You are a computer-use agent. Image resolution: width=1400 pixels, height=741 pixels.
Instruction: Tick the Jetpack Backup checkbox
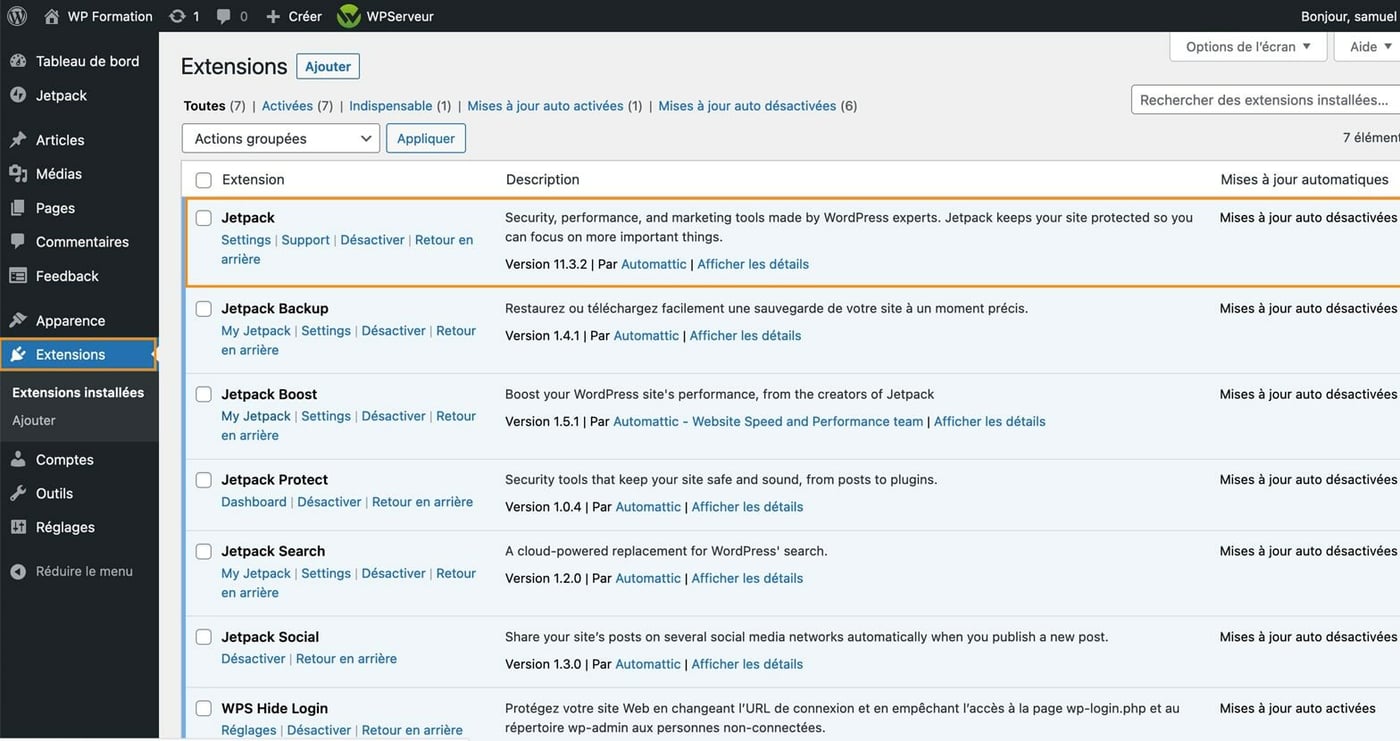(x=204, y=309)
